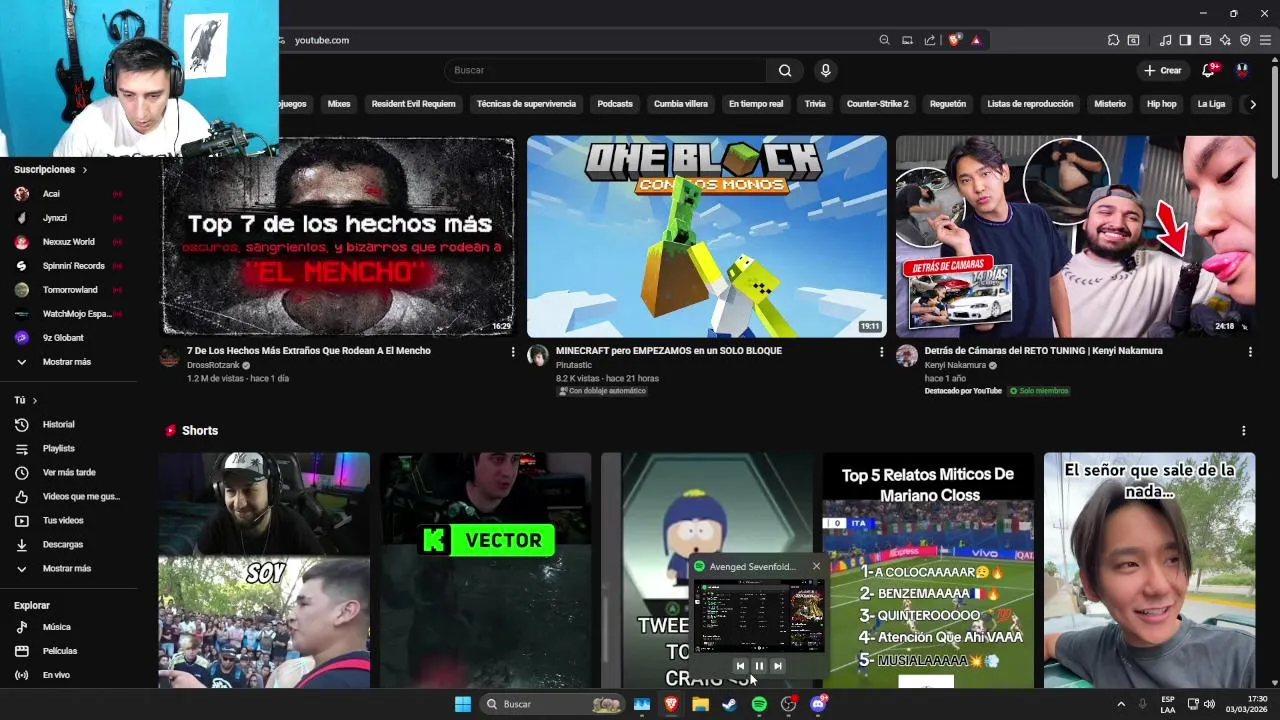Open Ver más tarde in sidebar
The image size is (1280, 720).
[68, 473]
